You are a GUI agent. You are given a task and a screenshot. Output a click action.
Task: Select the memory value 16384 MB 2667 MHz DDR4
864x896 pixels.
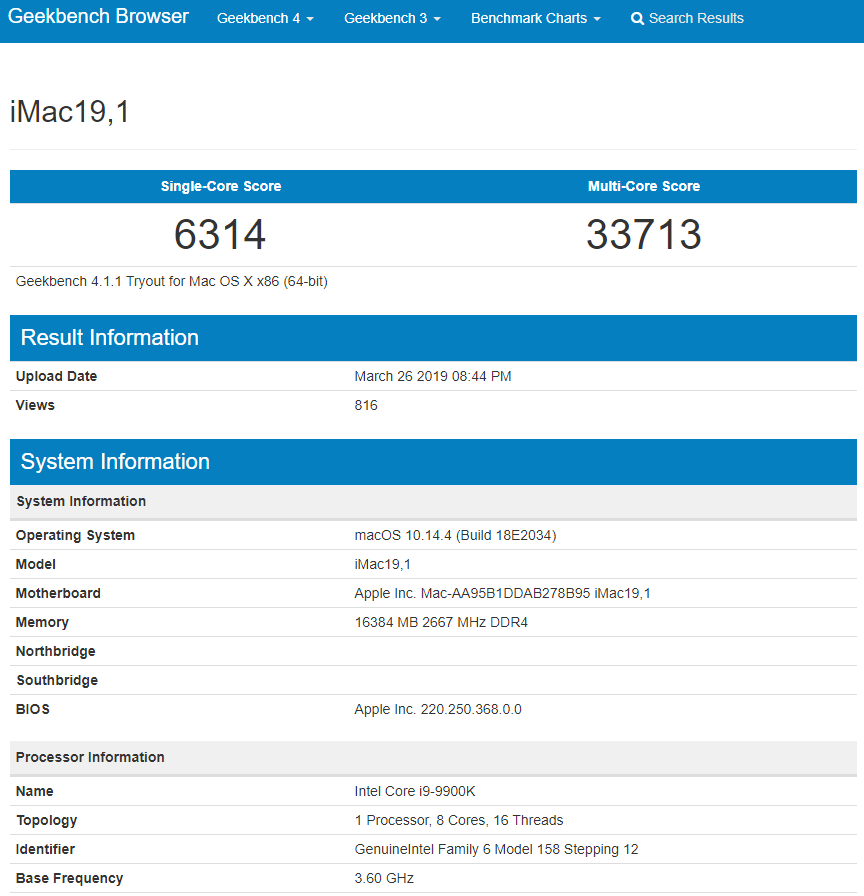(x=441, y=623)
